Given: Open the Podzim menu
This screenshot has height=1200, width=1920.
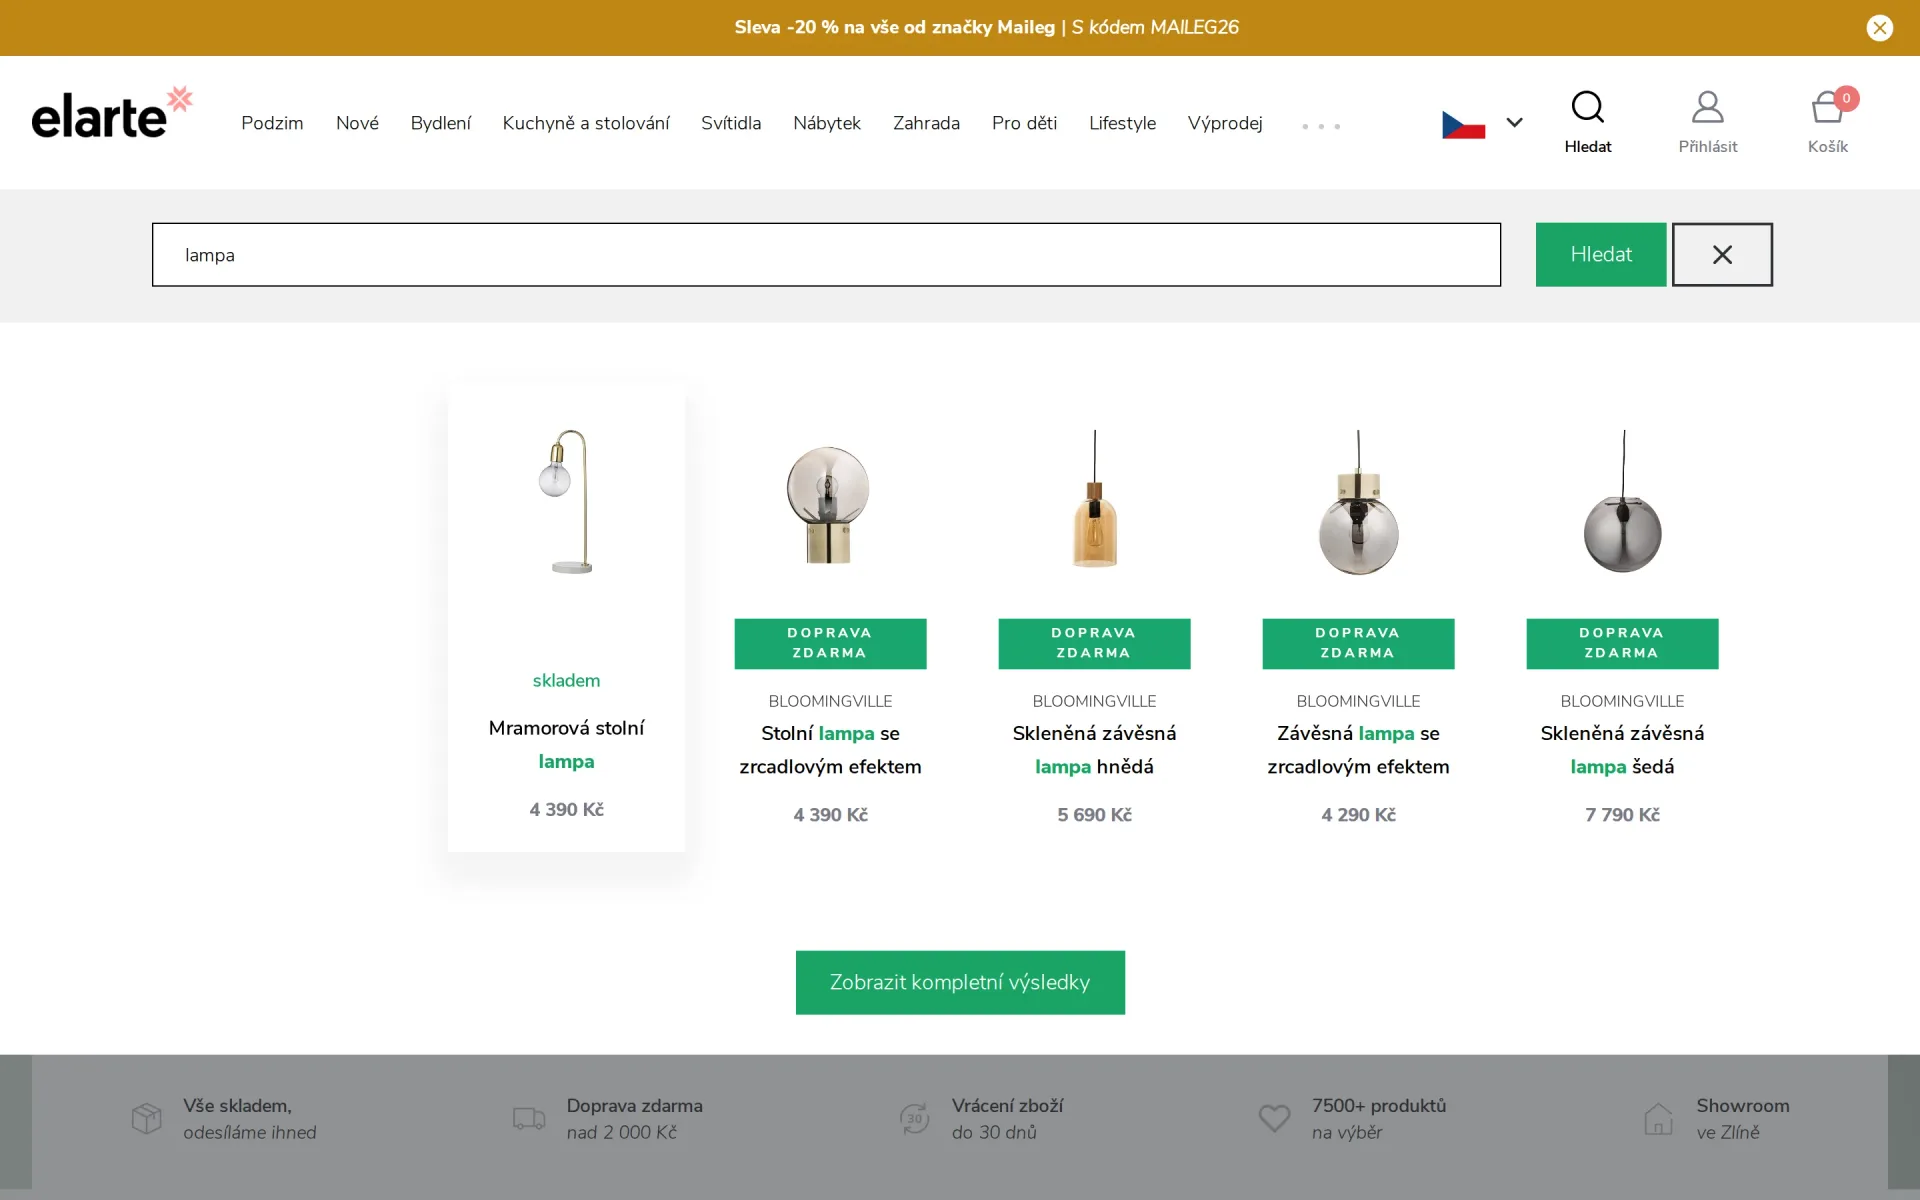Looking at the screenshot, I should [272, 123].
